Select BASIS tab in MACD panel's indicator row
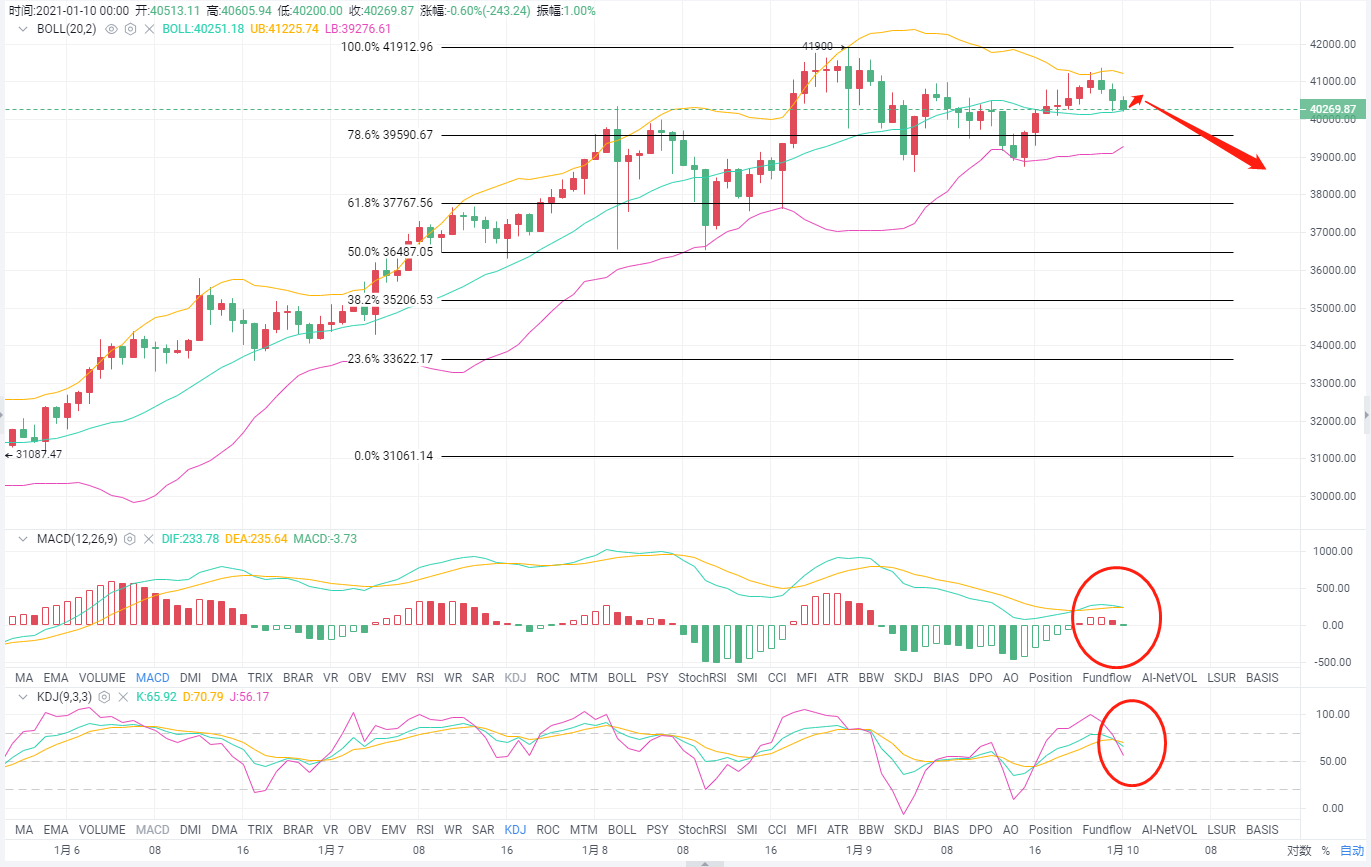The height and width of the screenshot is (867, 1371). (x=1262, y=678)
